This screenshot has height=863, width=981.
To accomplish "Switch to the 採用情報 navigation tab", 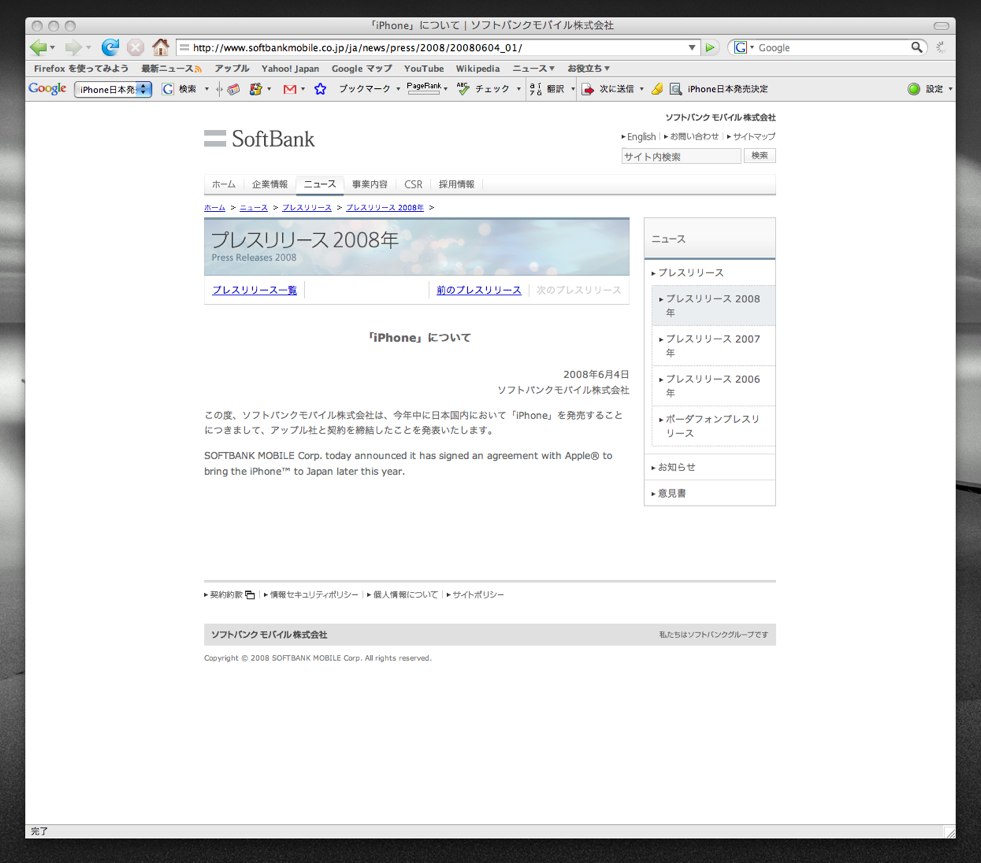I will (x=456, y=184).
